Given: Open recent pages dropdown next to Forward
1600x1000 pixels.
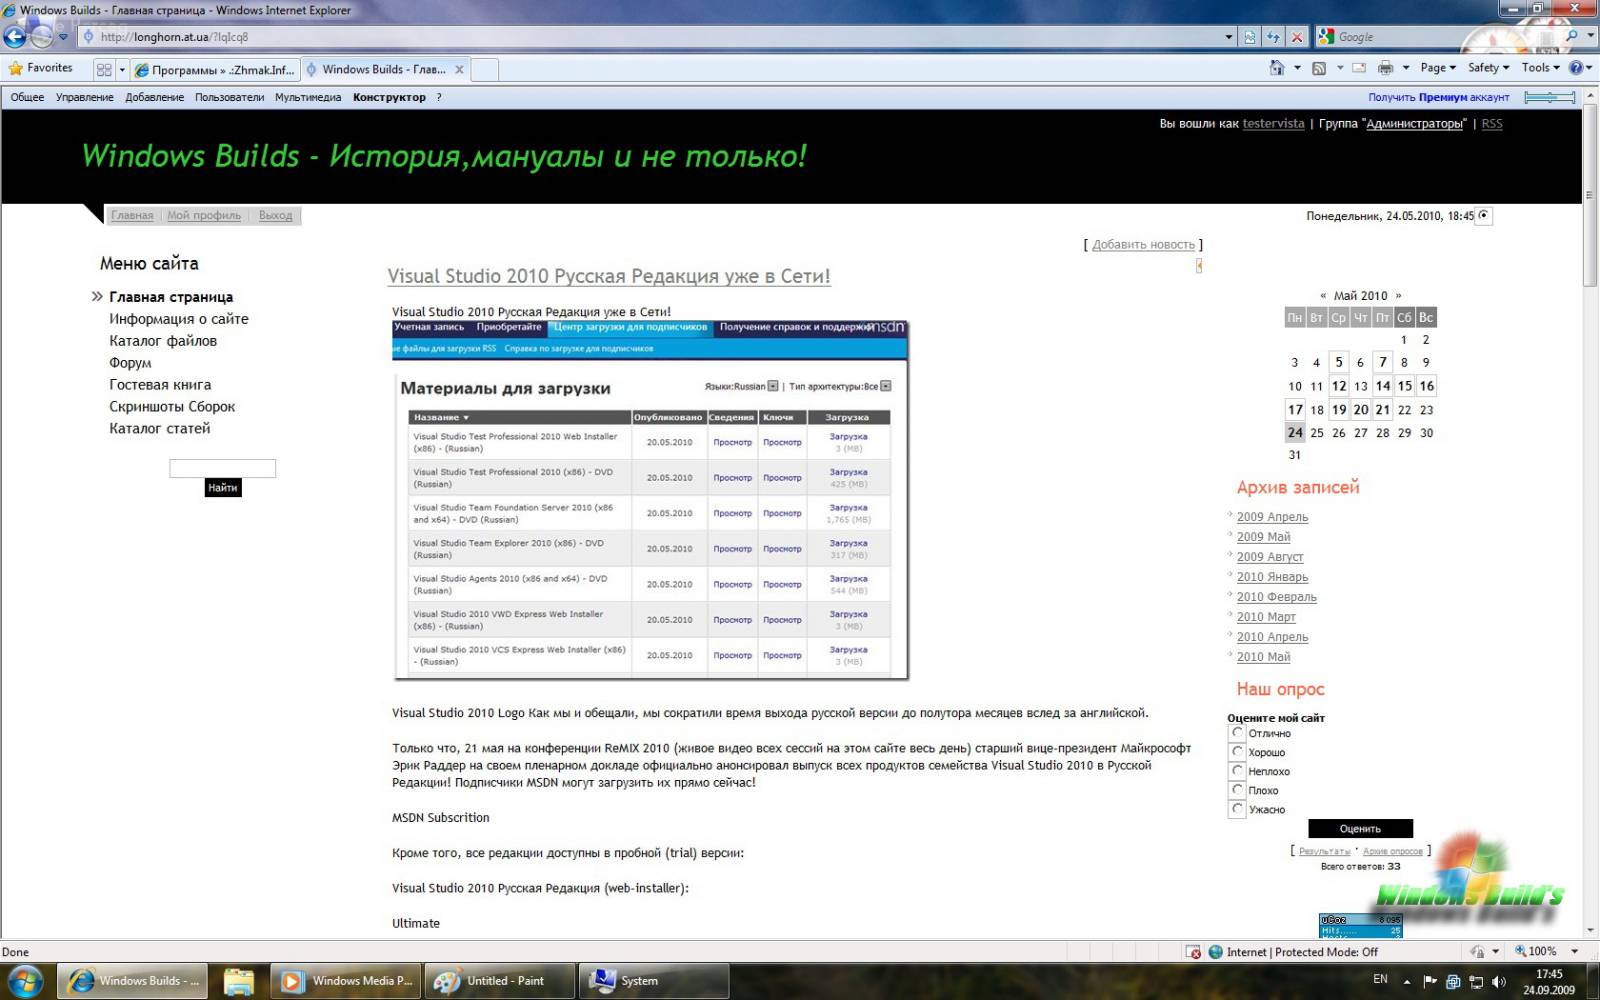Looking at the screenshot, I should coord(63,37).
